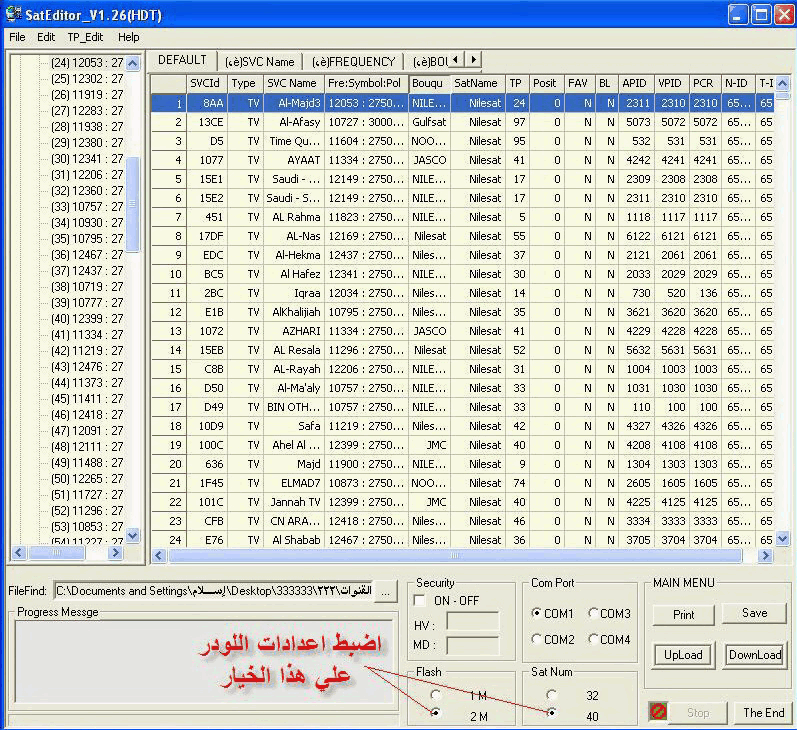
Task: Click the MD input field
Action: pos(473,646)
